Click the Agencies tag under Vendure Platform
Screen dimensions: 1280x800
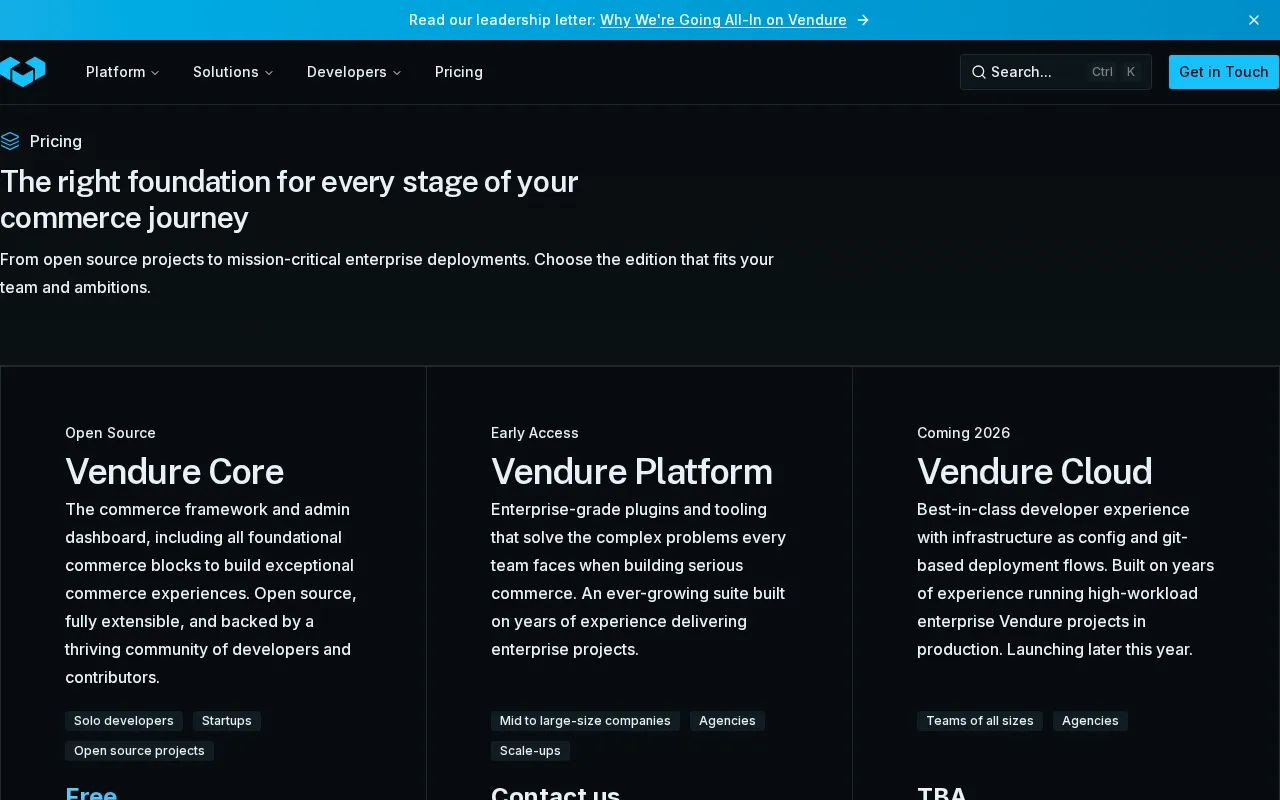tap(727, 721)
